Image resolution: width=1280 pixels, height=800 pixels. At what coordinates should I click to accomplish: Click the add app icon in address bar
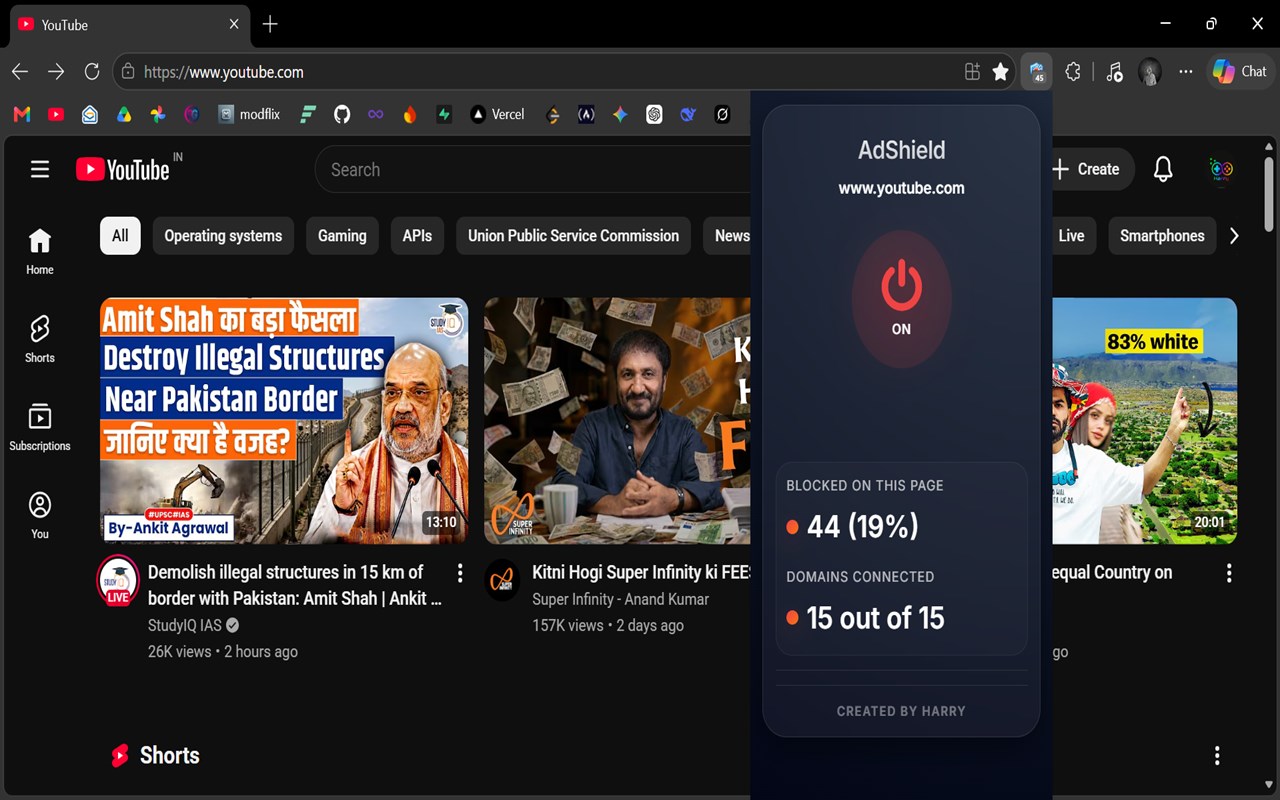coord(972,72)
